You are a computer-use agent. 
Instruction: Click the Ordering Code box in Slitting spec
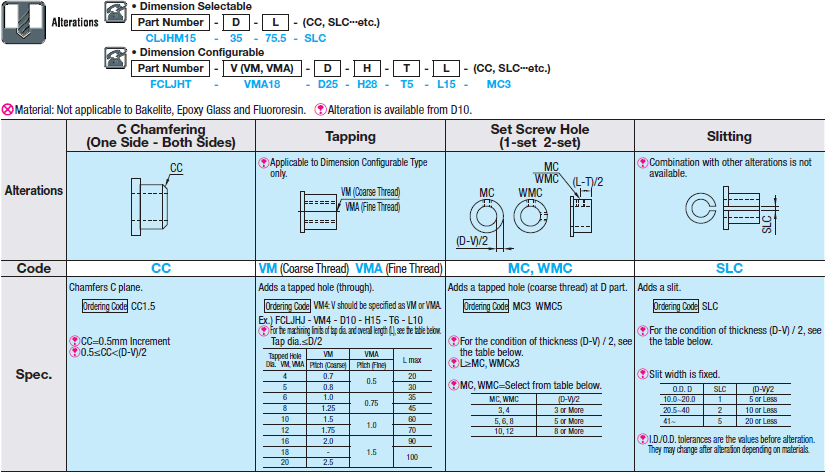coord(676,306)
